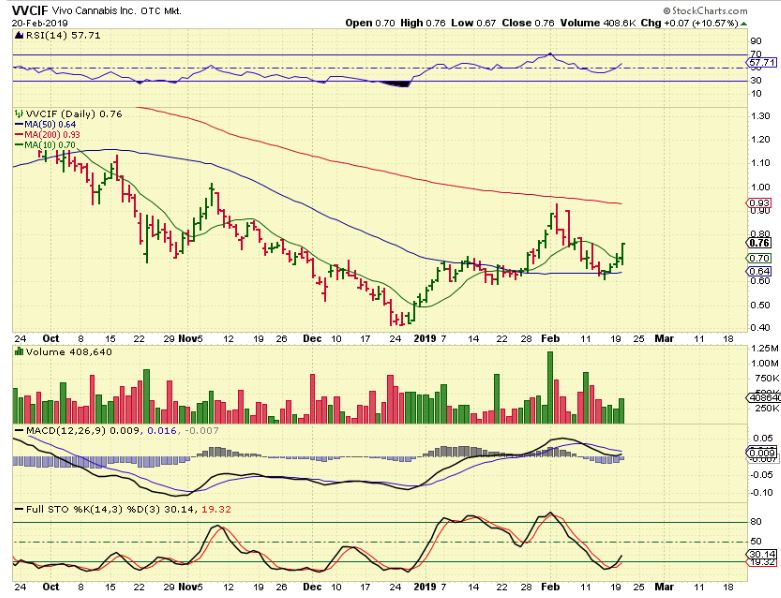Click the RSI(14) 57.71 legend text
The width and height of the screenshot is (781, 598).
[63, 35]
